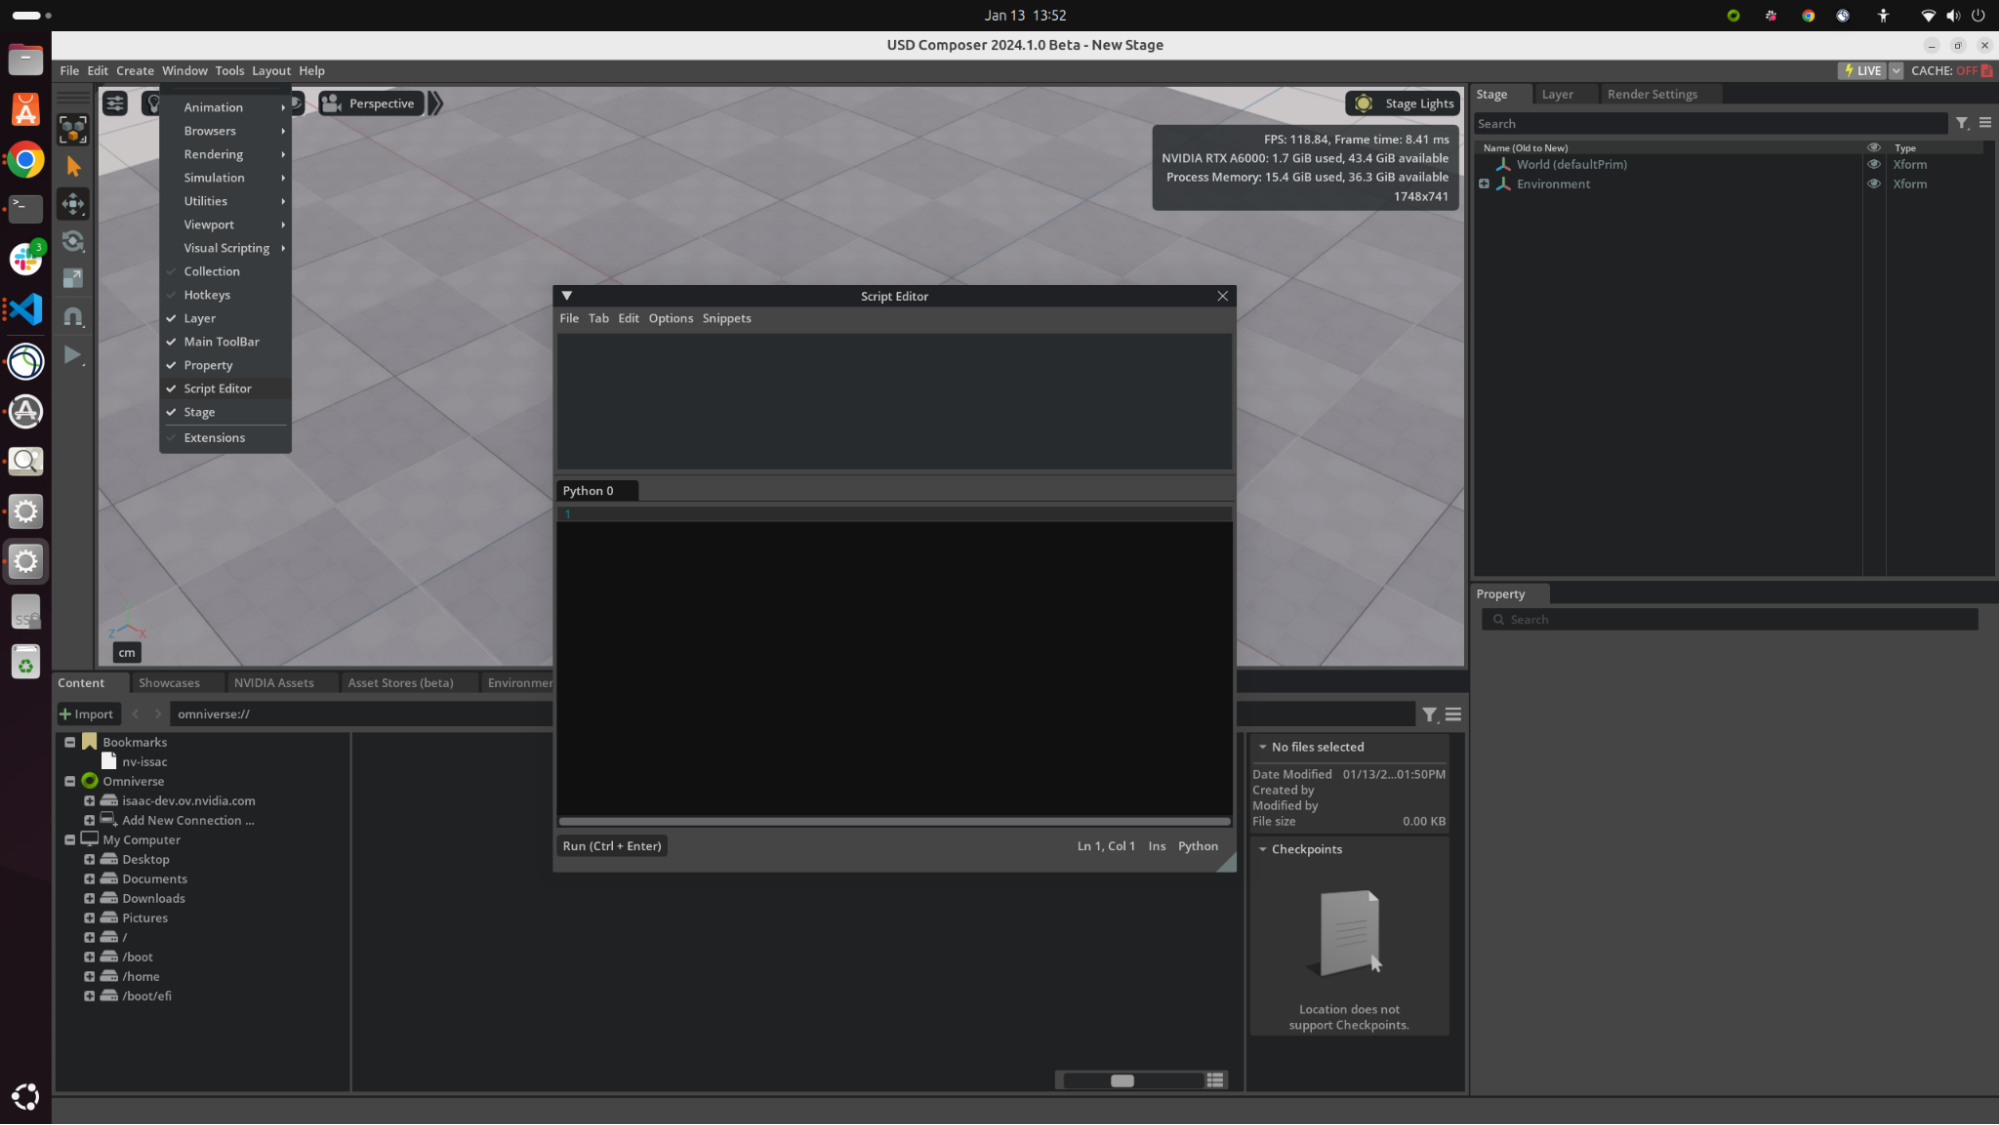Click the Import button in Content browser
Viewport: 1999px width, 1125px height.
click(87, 713)
